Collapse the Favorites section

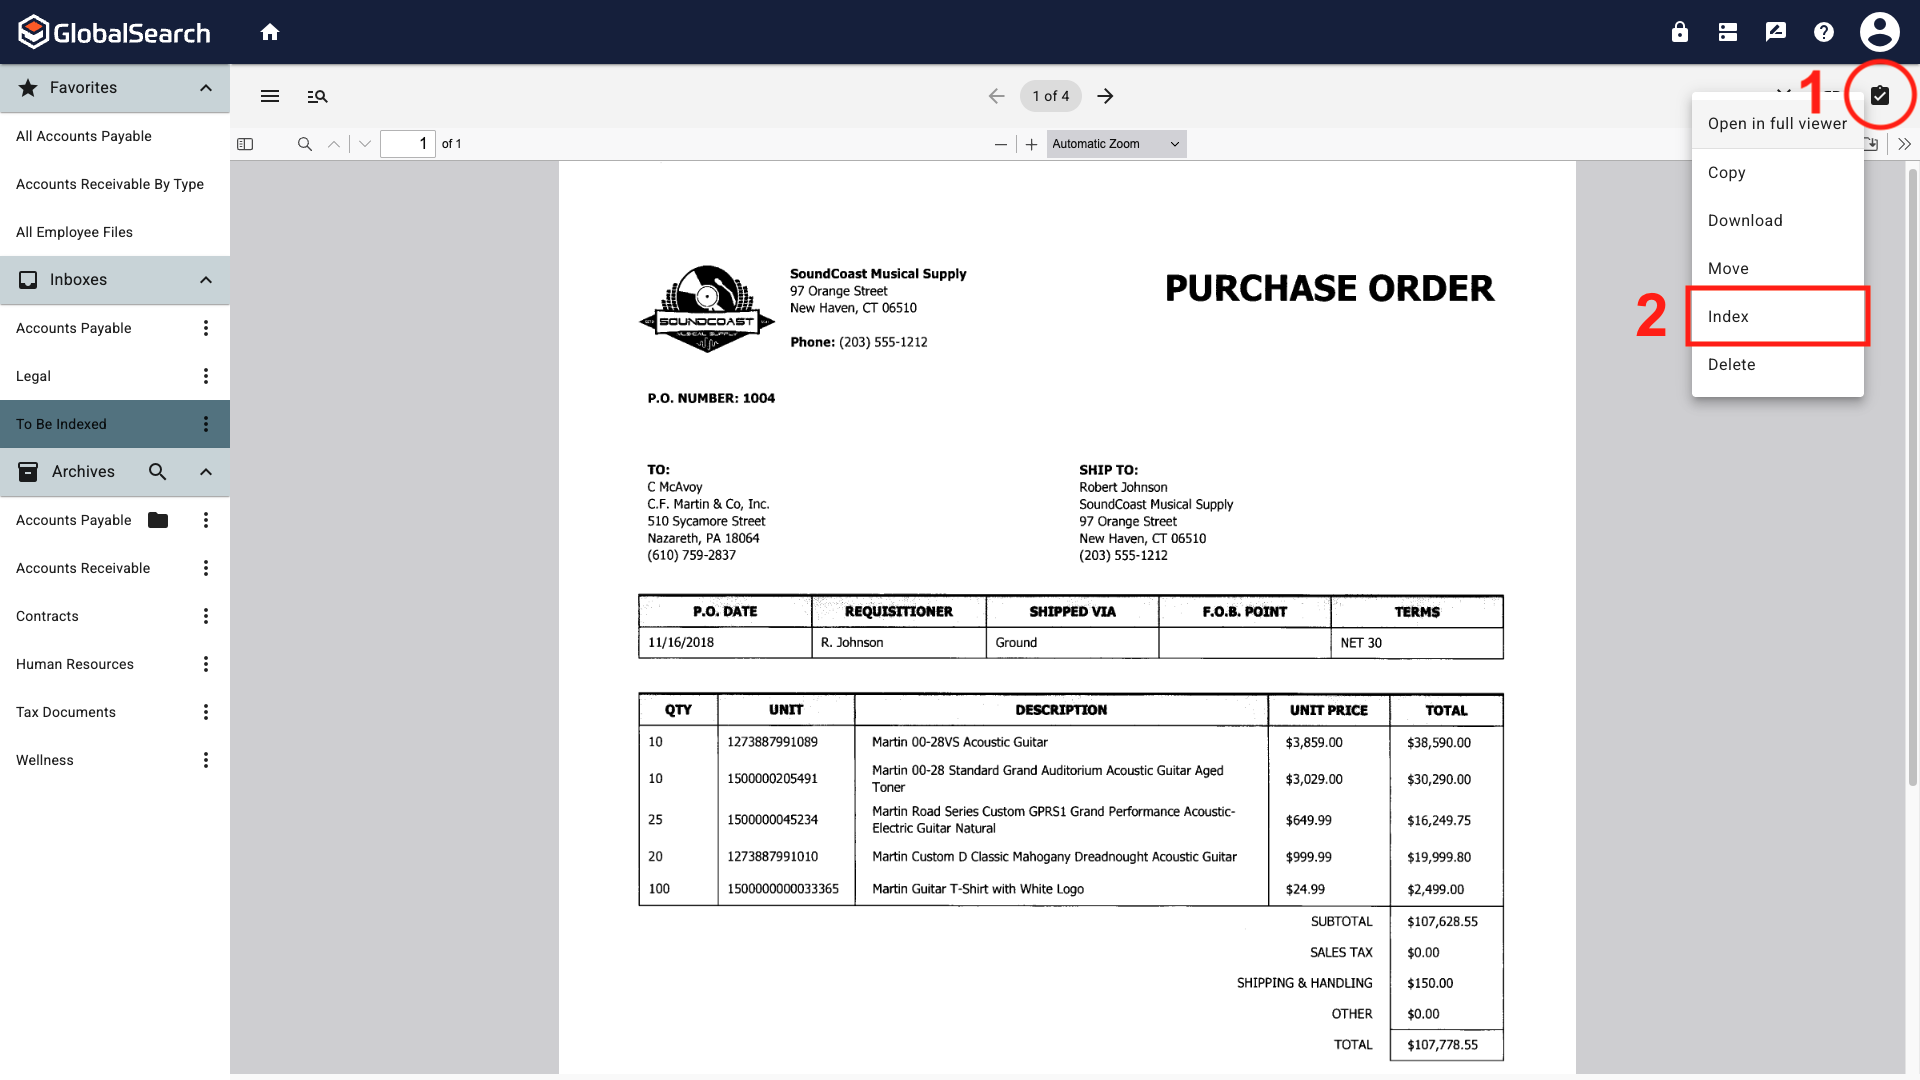click(205, 88)
